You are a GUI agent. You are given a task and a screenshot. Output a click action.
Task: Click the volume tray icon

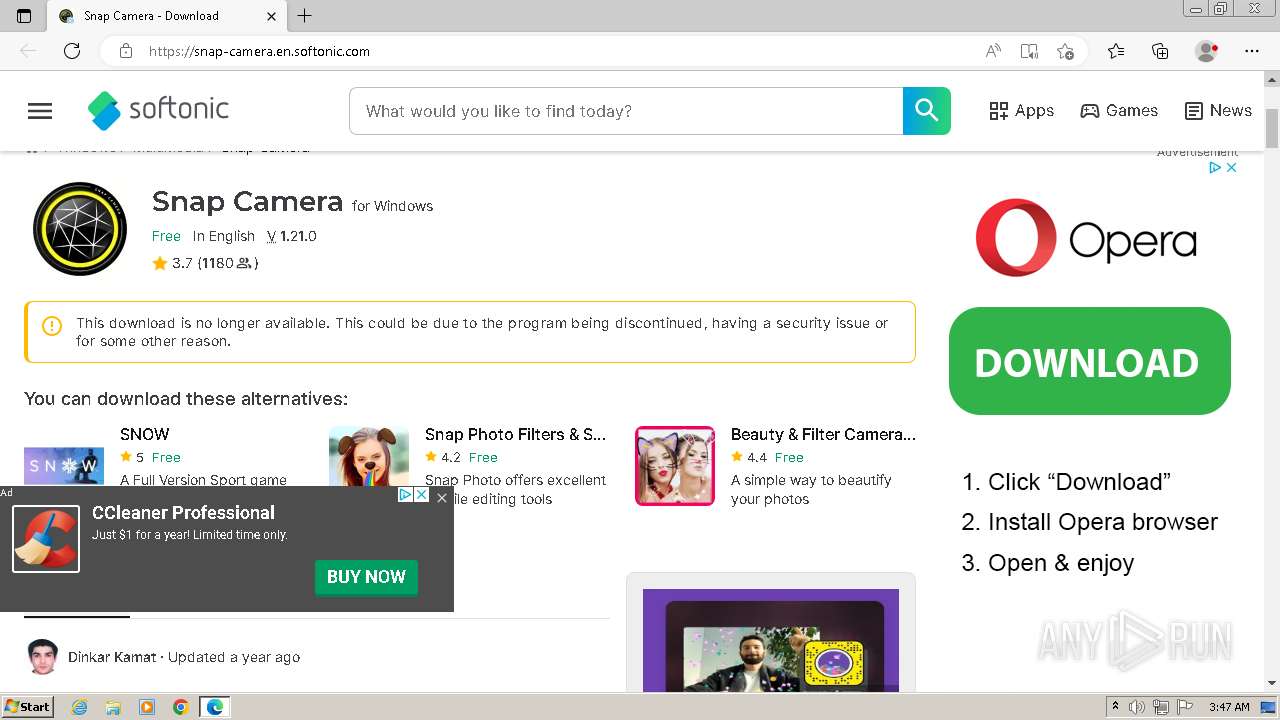point(1137,707)
